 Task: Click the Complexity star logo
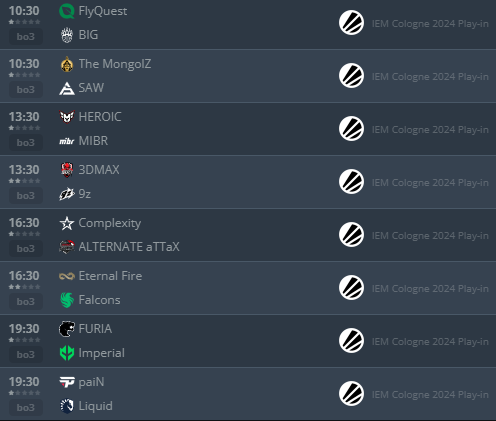(67, 223)
